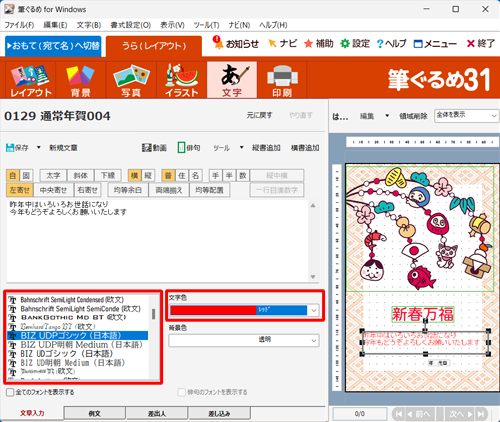Open the 背景色 透明 dropdown

[x=244, y=340]
